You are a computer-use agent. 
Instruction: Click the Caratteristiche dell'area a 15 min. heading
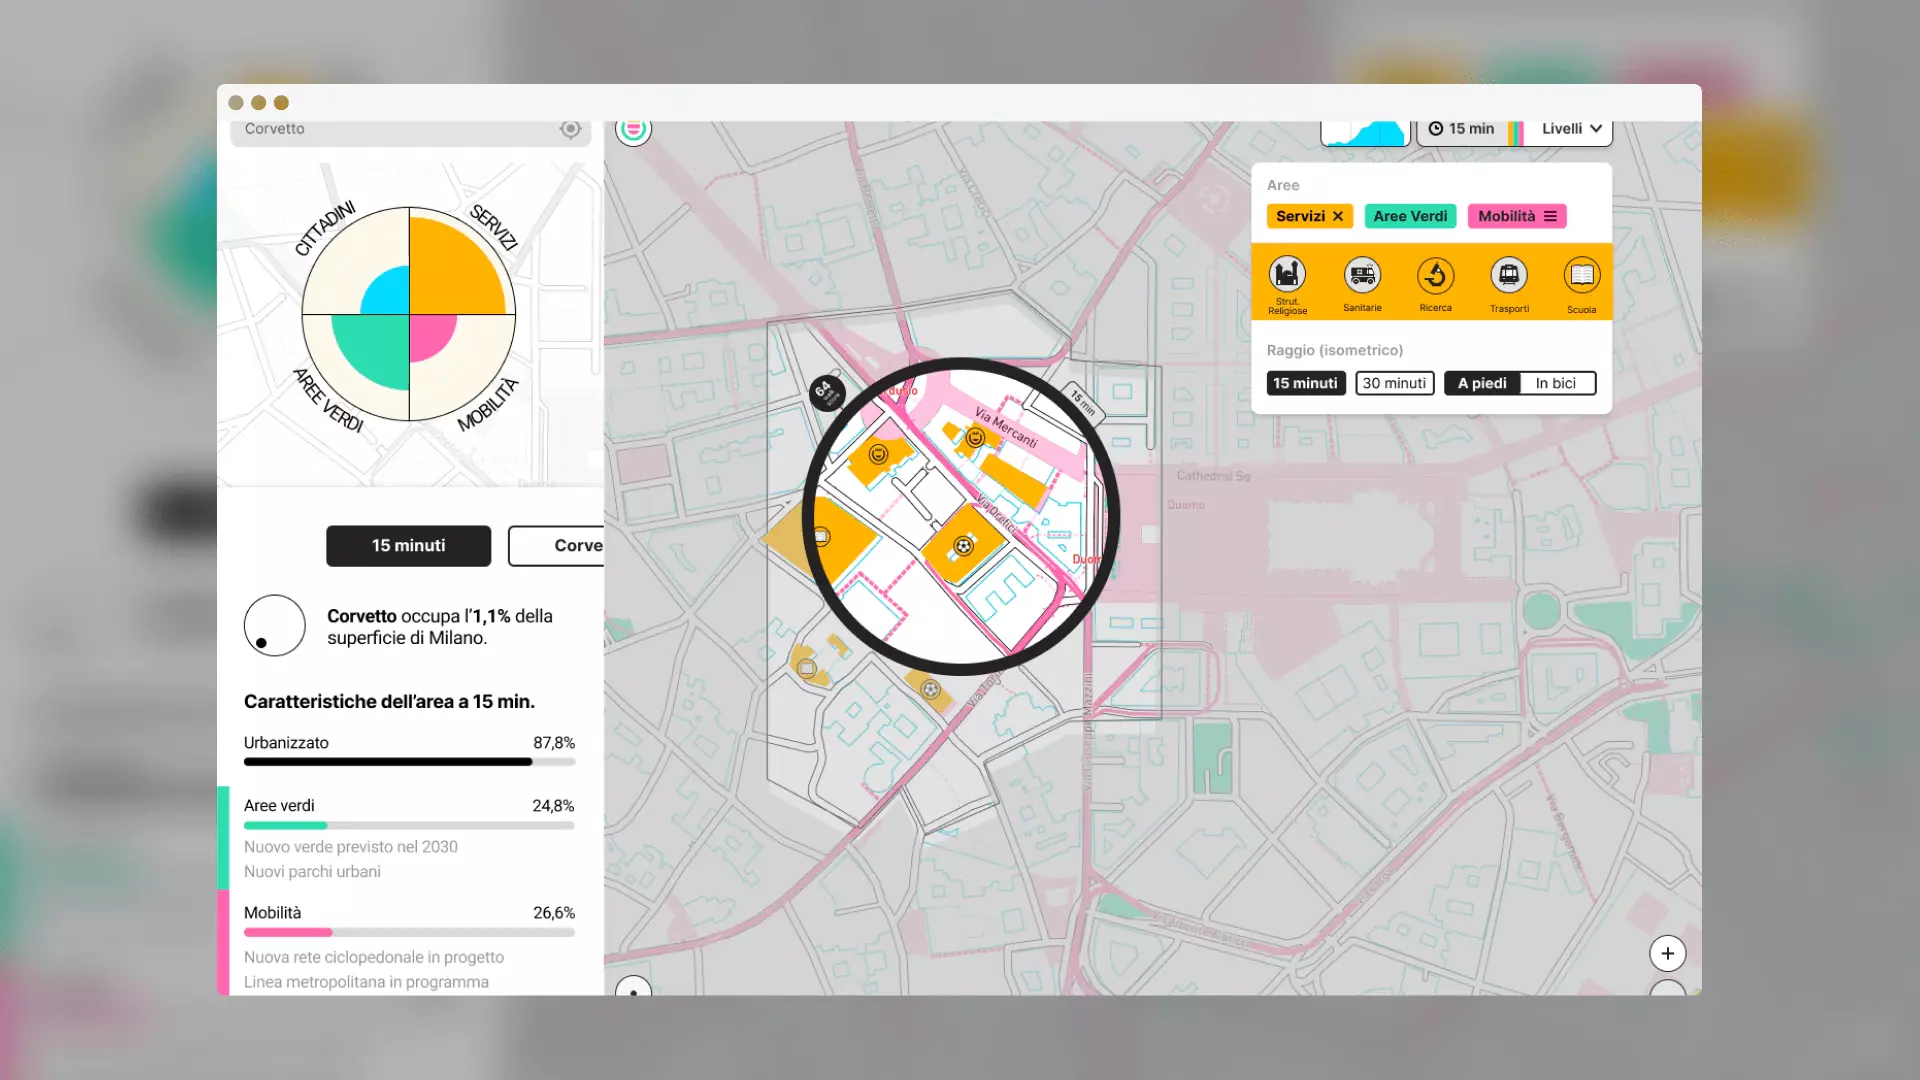click(x=389, y=702)
